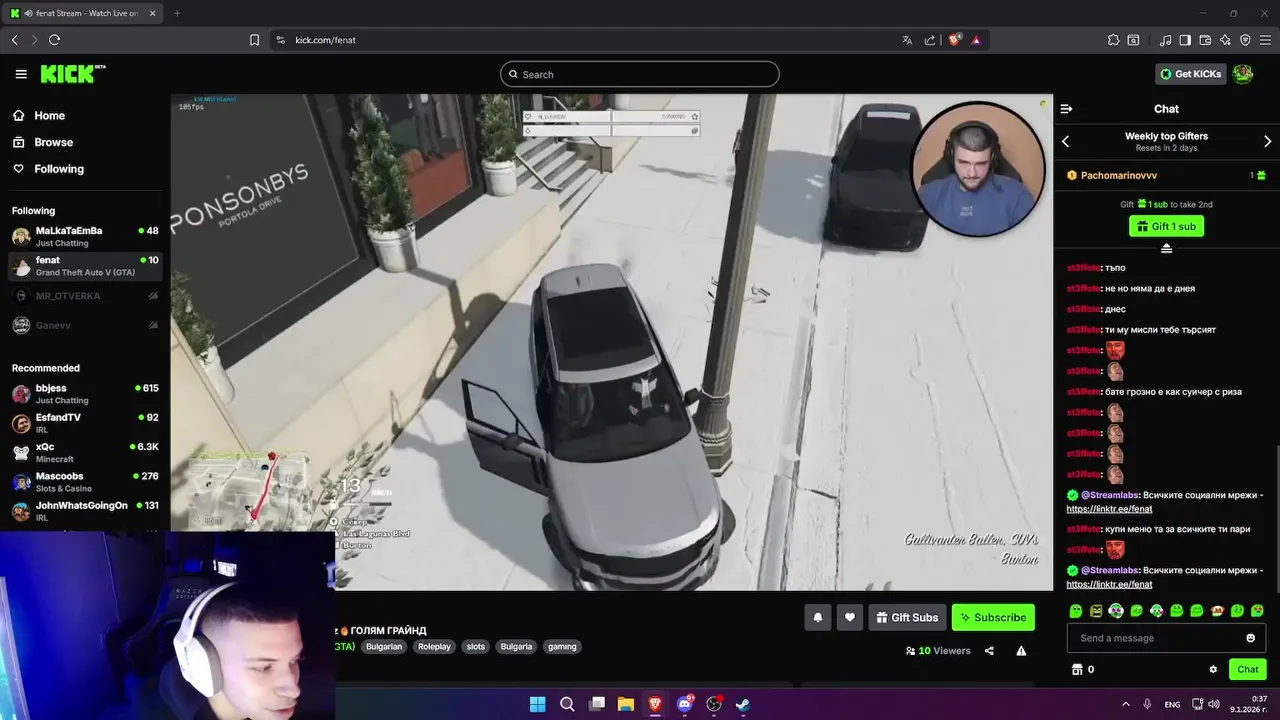1280x720 pixels.
Task: Open Brave Rewards triangle icon
Action: 976,40
